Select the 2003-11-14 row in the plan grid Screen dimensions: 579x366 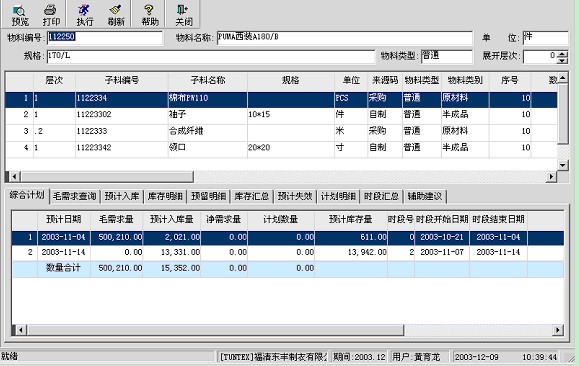click(x=287, y=253)
